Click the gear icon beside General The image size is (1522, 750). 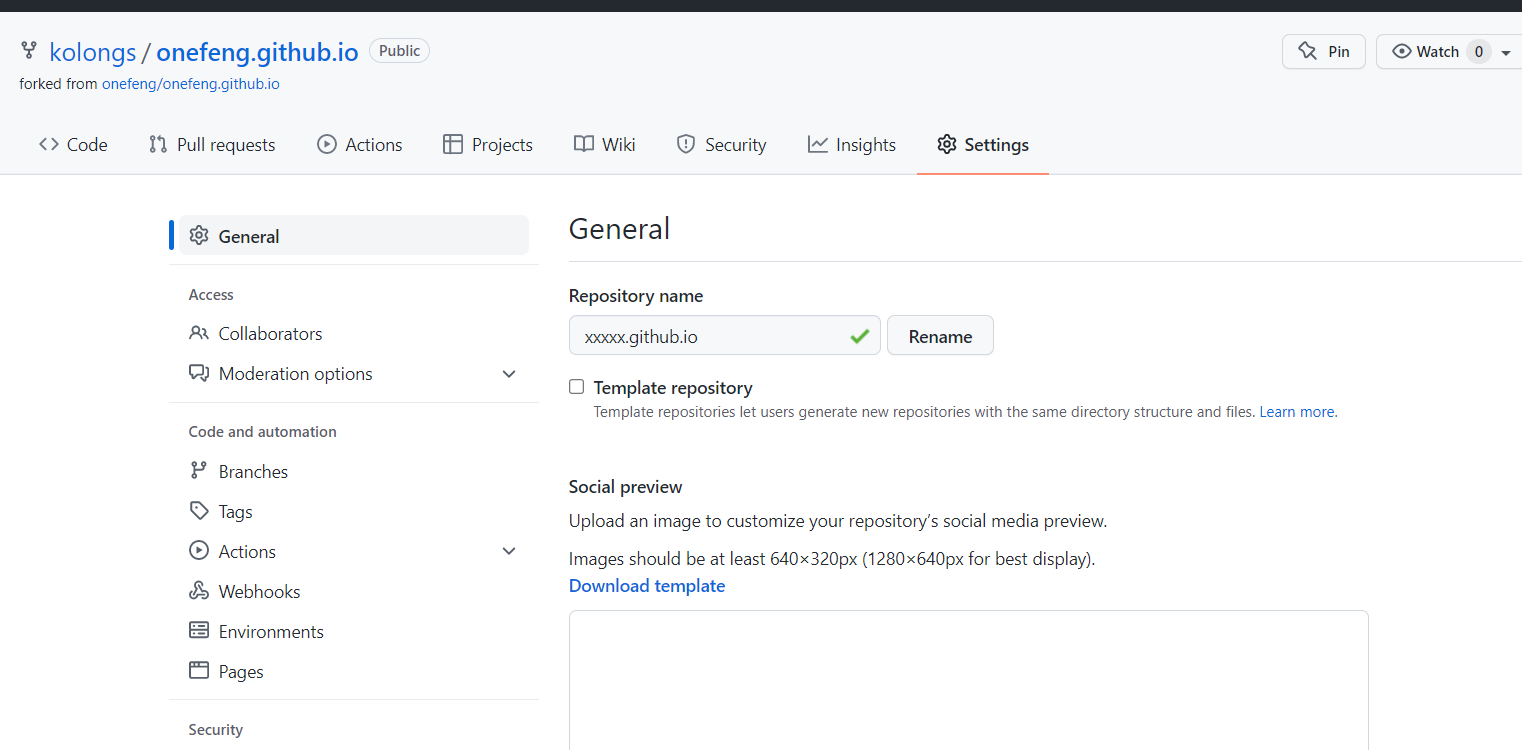199,236
